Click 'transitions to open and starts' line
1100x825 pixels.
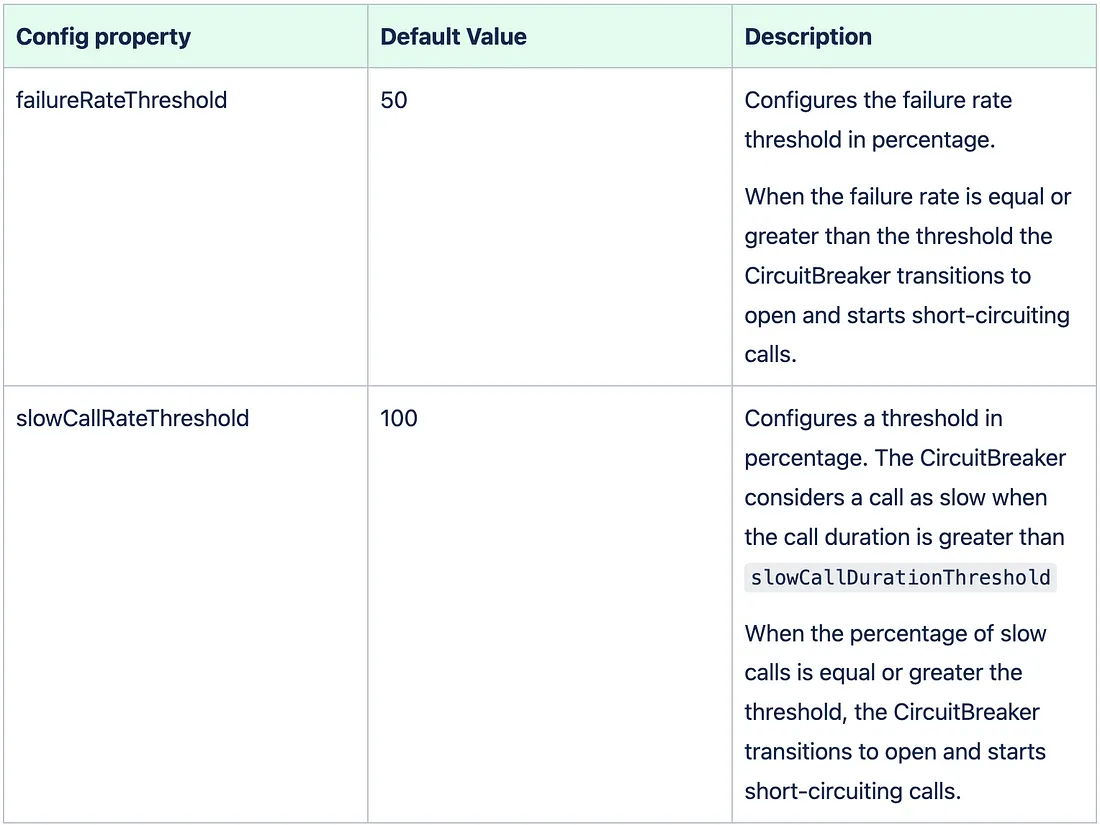pos(895,752)
